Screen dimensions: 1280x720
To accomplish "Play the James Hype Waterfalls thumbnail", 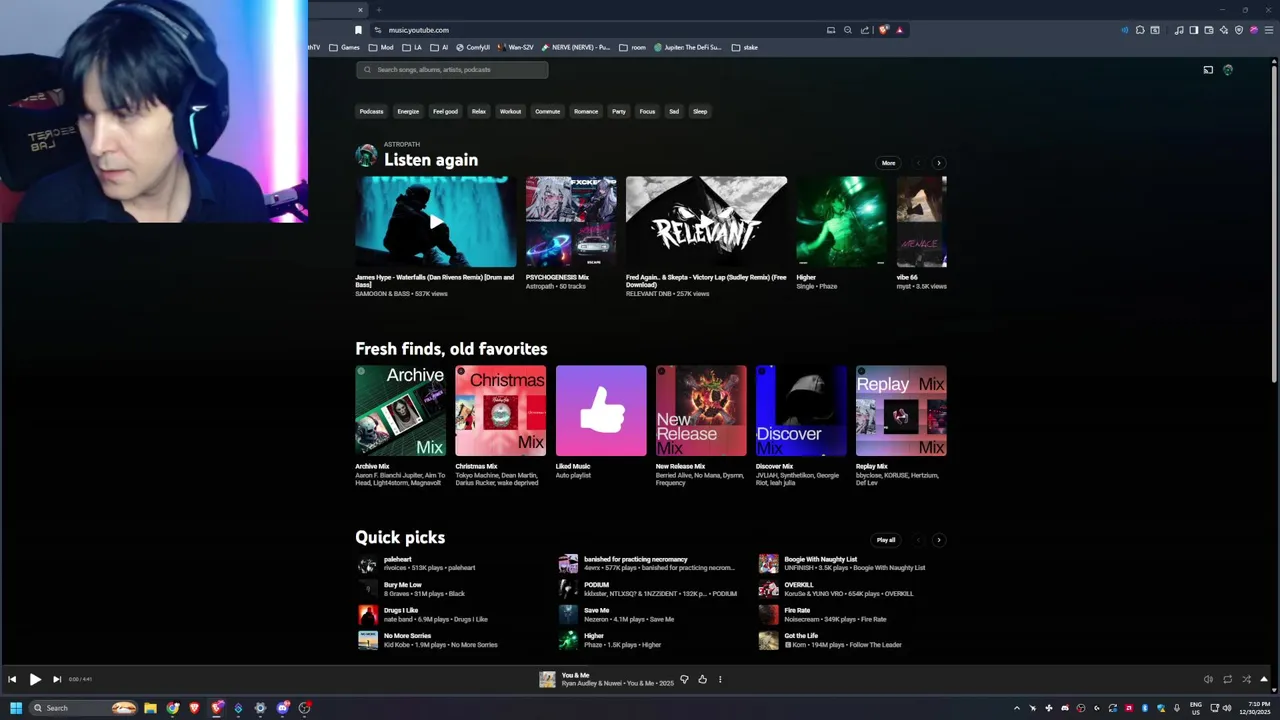I will [x=436, y=222].
